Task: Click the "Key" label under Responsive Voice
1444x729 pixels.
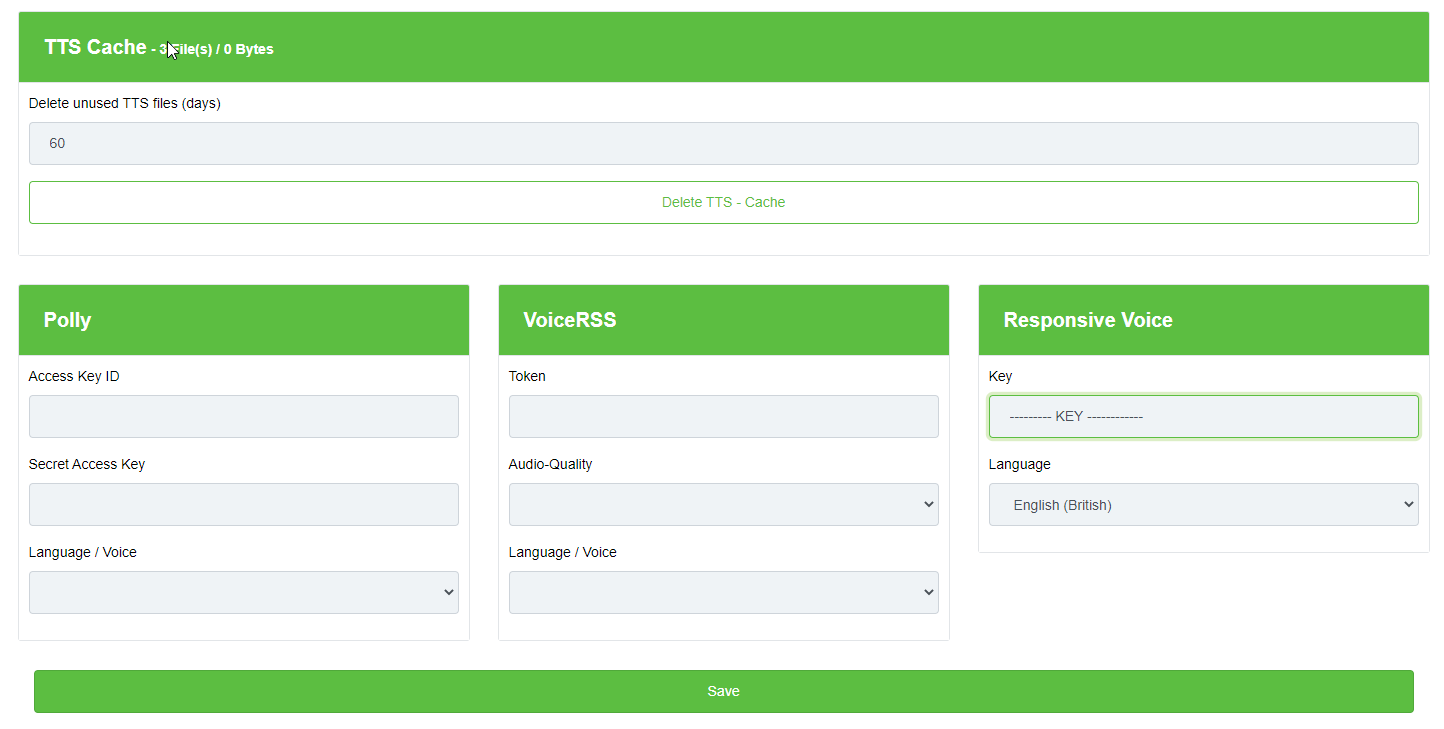Action: tap(1000, 376)
